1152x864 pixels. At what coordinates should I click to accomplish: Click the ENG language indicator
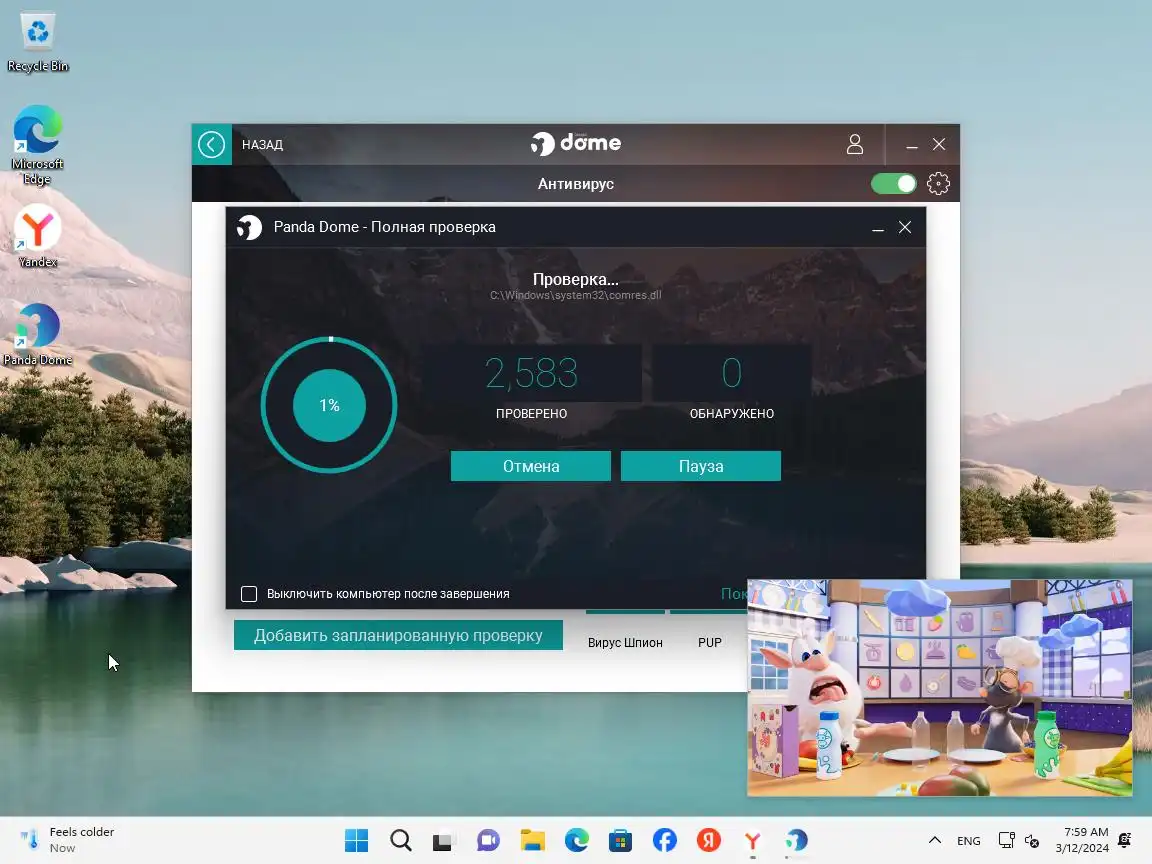[968, 840]
